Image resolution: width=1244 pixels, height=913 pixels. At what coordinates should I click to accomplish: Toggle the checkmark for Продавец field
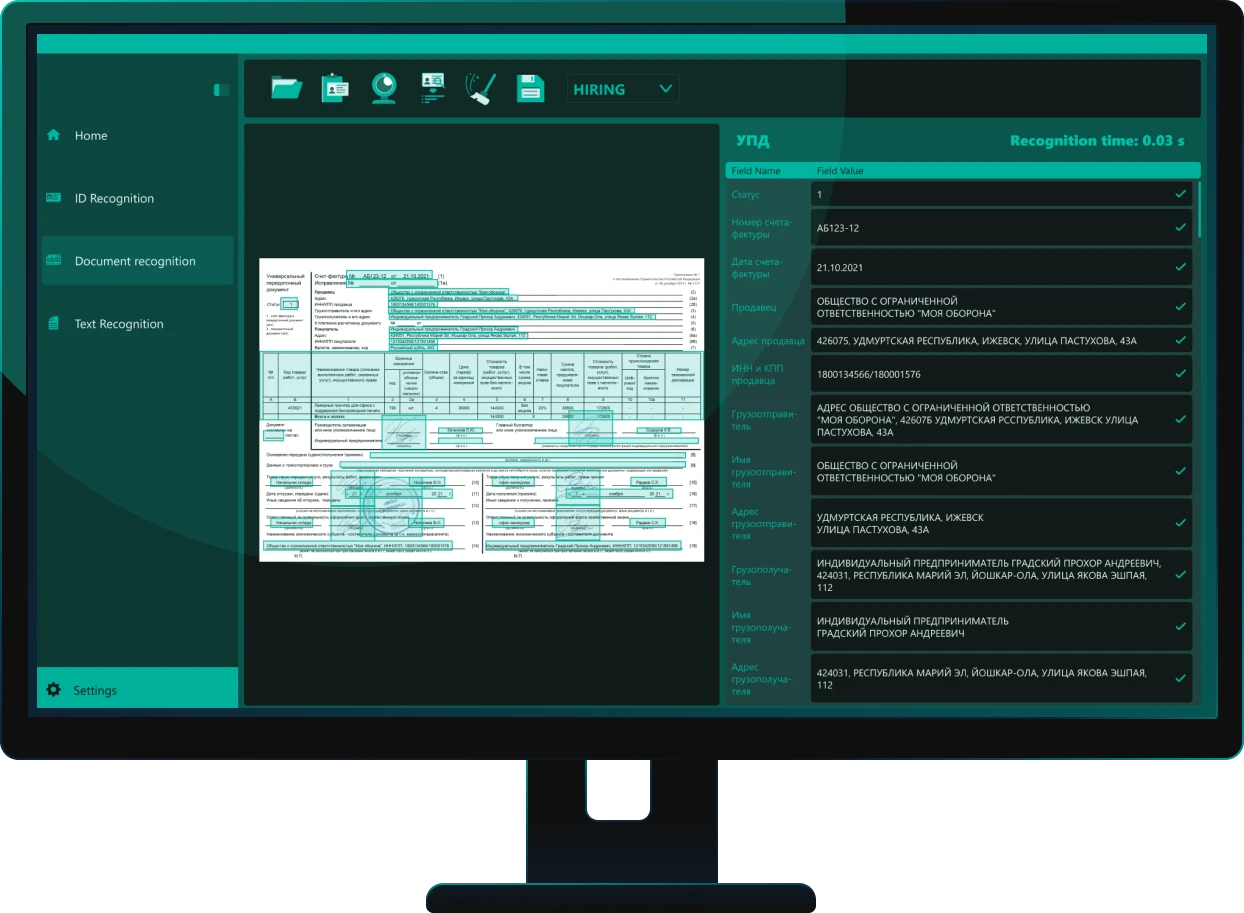1180,307
